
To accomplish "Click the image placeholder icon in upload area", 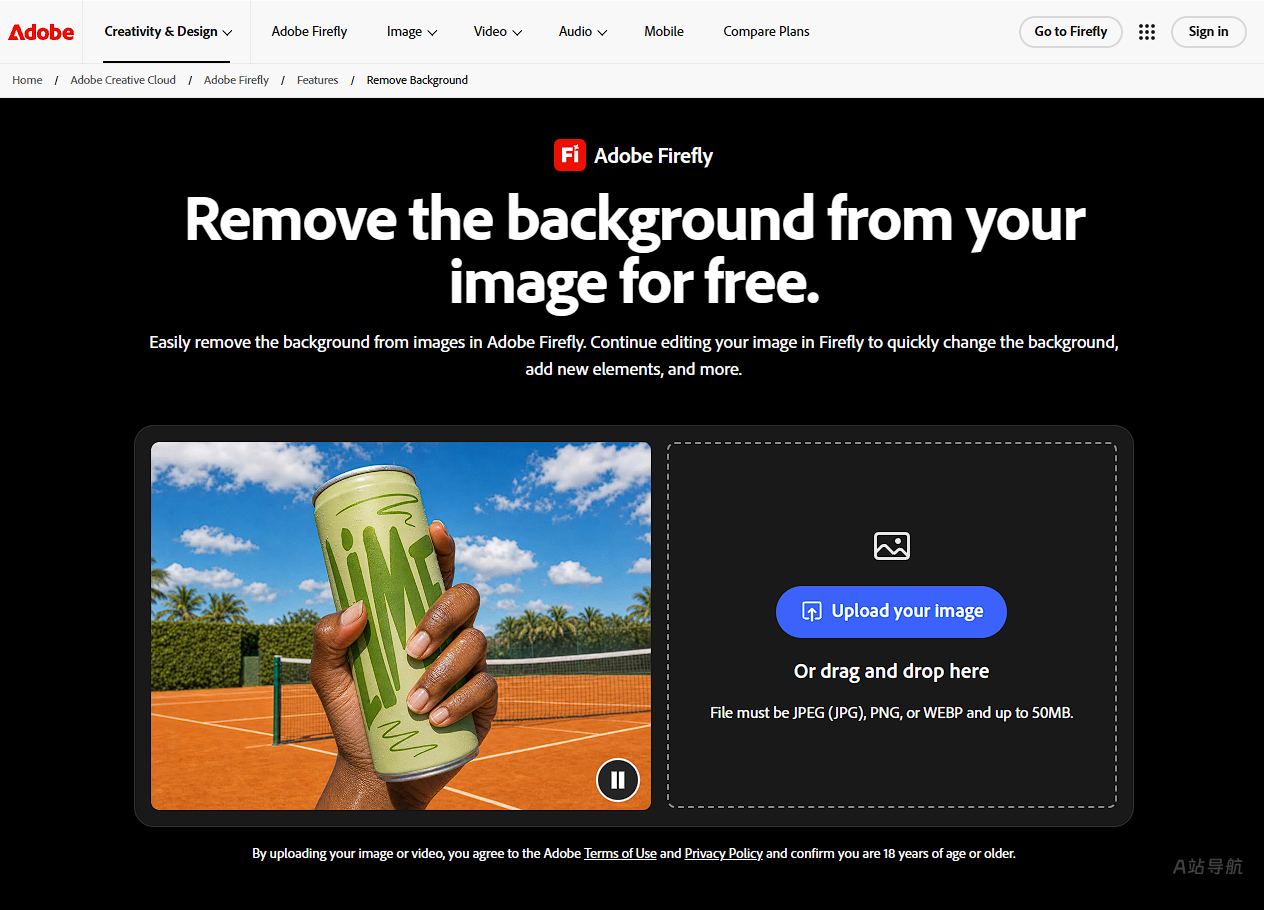I will click(891, 545).
